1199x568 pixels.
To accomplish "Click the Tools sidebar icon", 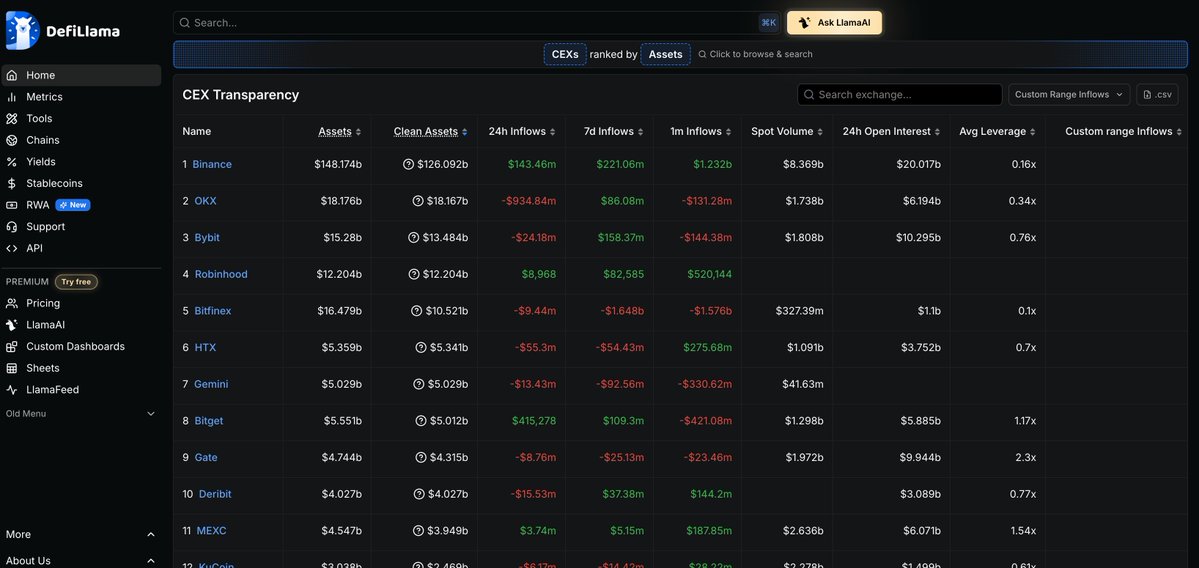I will pyautogui.click(x=12, y=119).
